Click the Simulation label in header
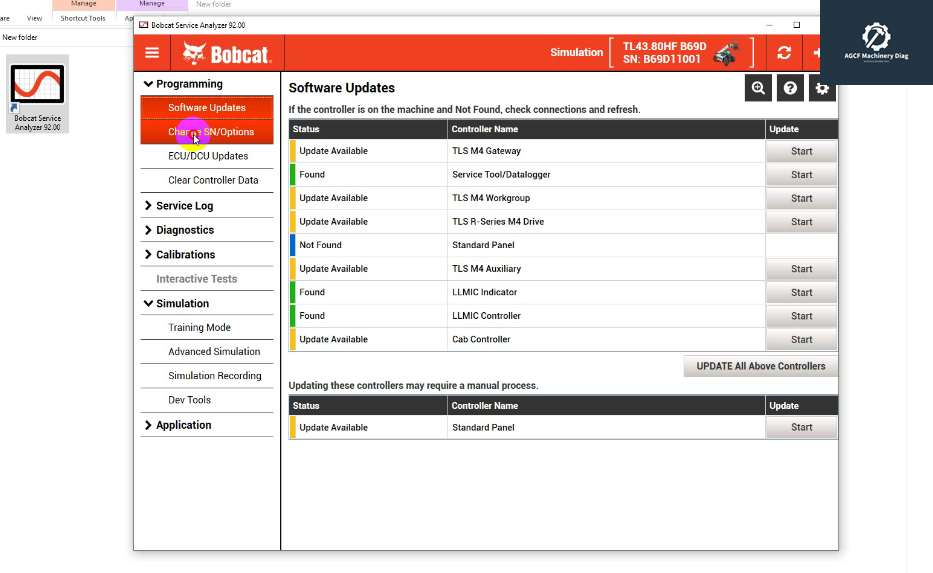Viewport: 933px width, 573px height. pos(576,52)
